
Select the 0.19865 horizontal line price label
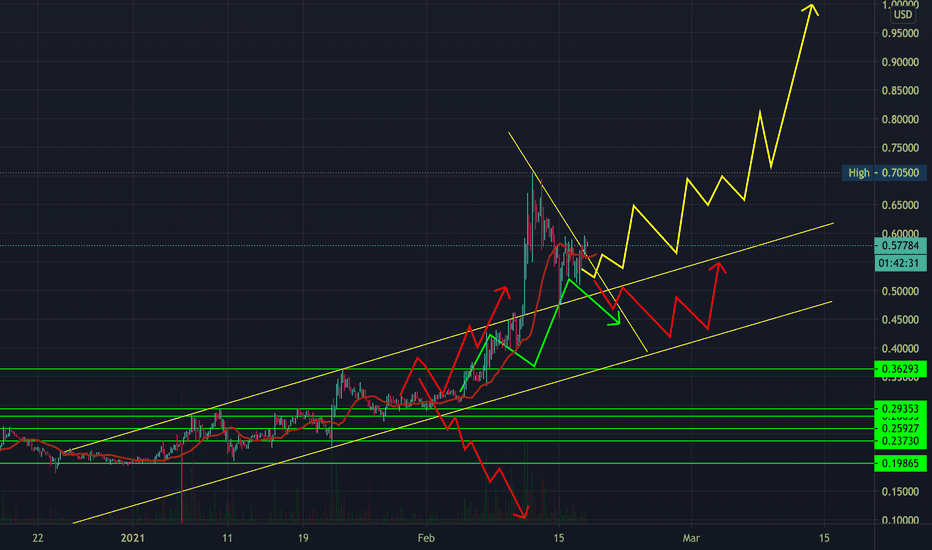coord(900,463)
